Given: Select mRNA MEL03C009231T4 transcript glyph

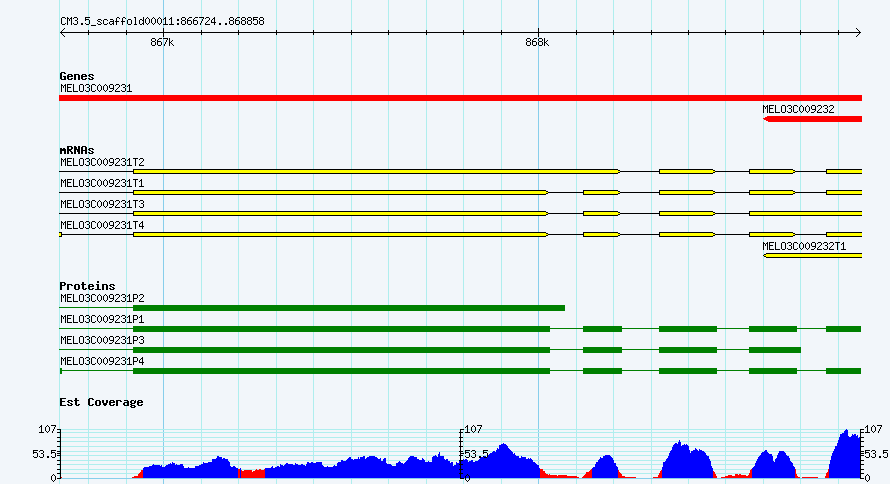Looking at the screenshot, I should tap(460, 234).
